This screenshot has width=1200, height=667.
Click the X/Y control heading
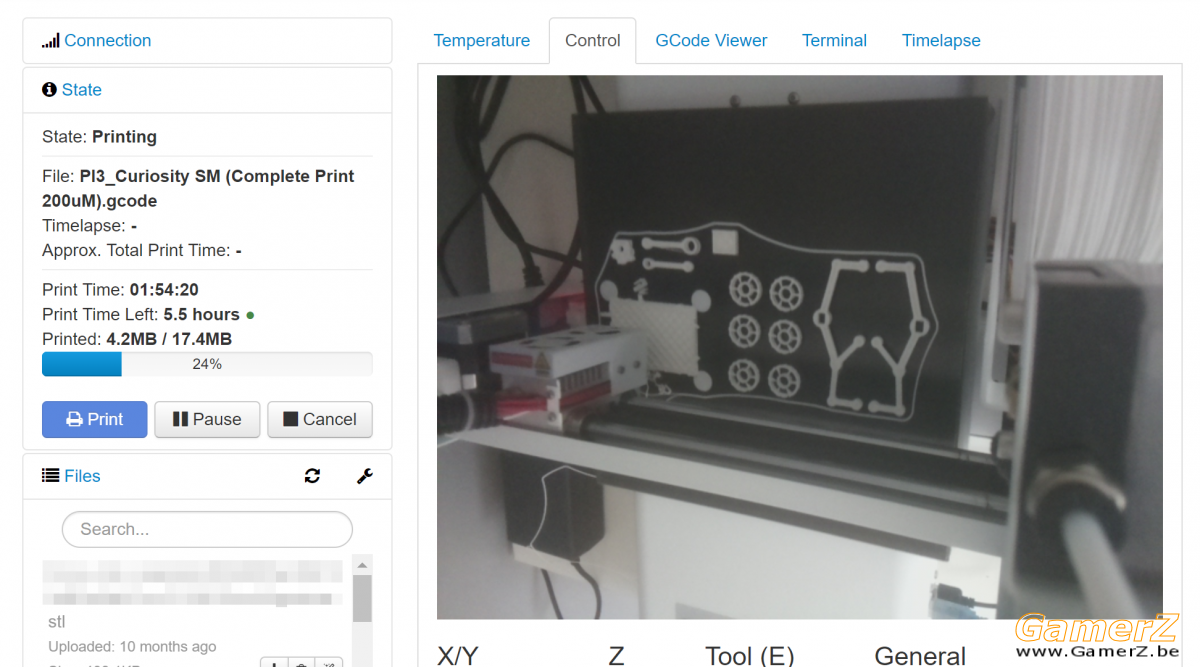[458, 655]
